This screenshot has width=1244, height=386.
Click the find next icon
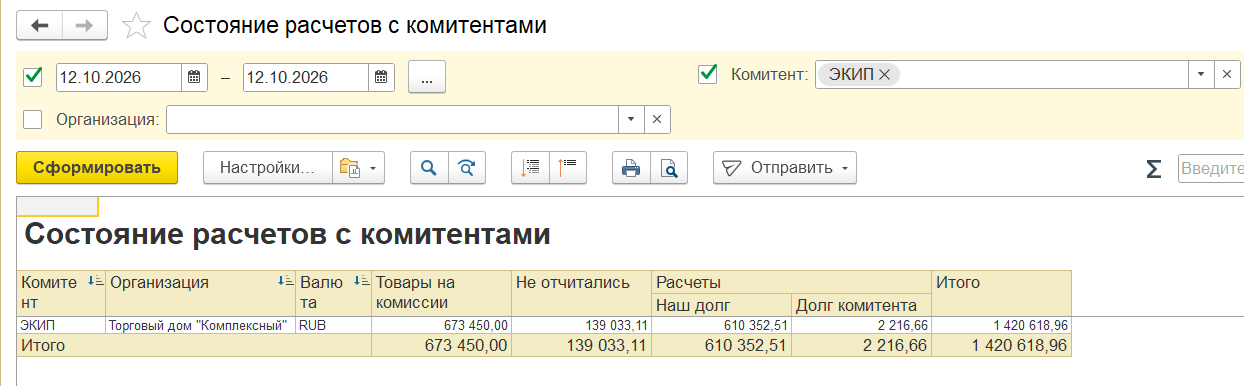point(466,168)
